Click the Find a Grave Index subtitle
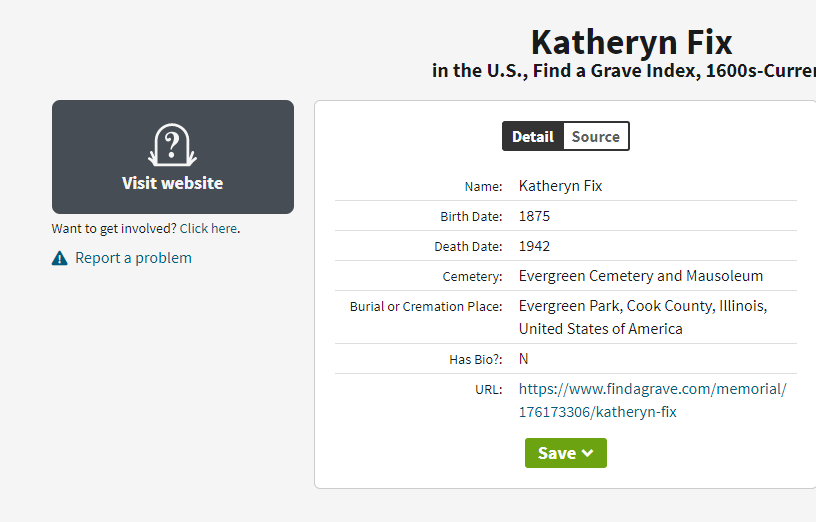 click(x=623, y=71)
